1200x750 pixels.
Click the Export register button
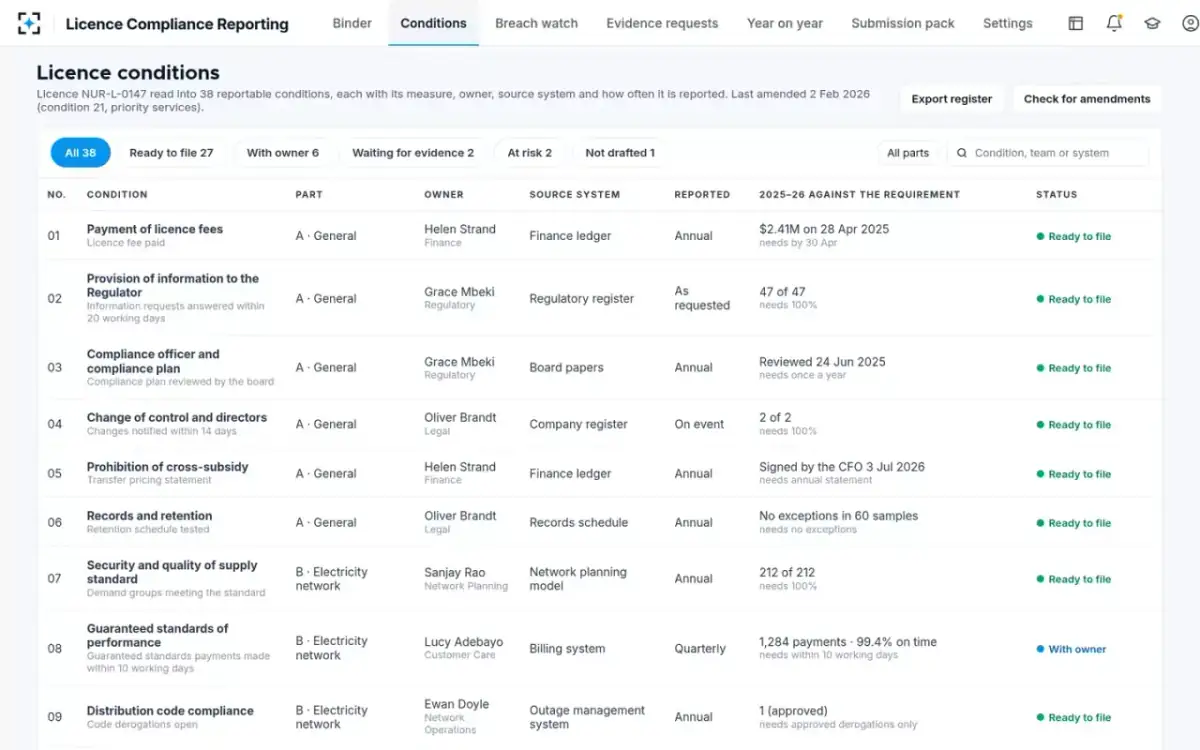(x=952, y=99)
